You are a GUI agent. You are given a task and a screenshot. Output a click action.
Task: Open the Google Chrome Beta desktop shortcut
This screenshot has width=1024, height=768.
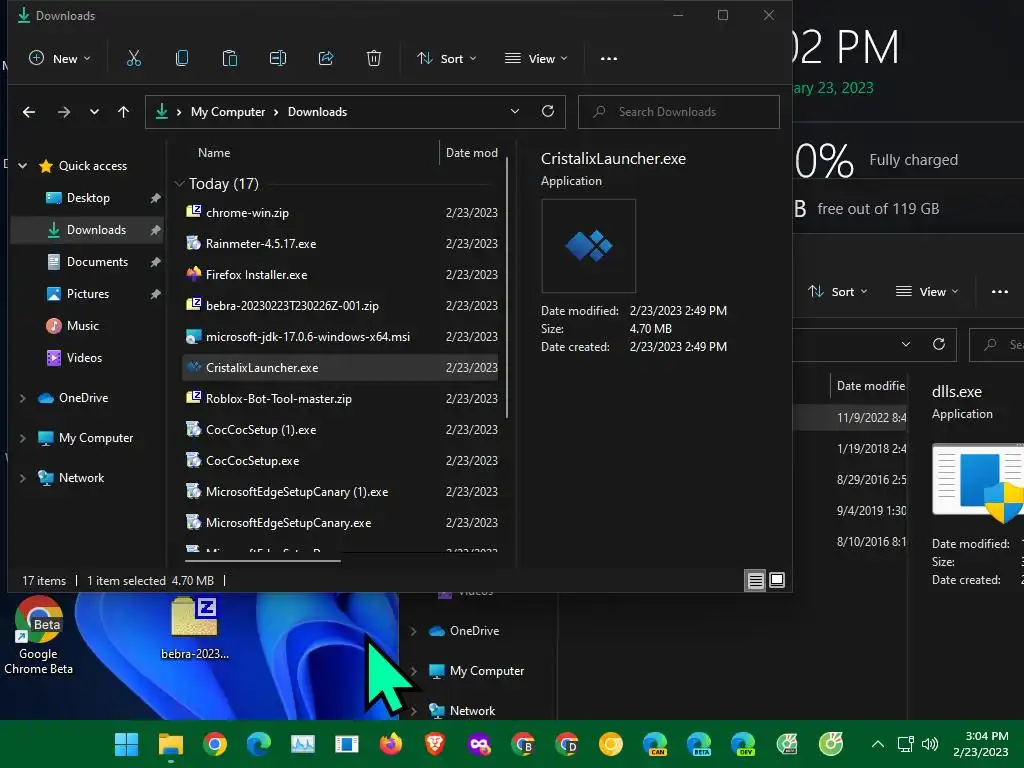(x=39, y=635)
